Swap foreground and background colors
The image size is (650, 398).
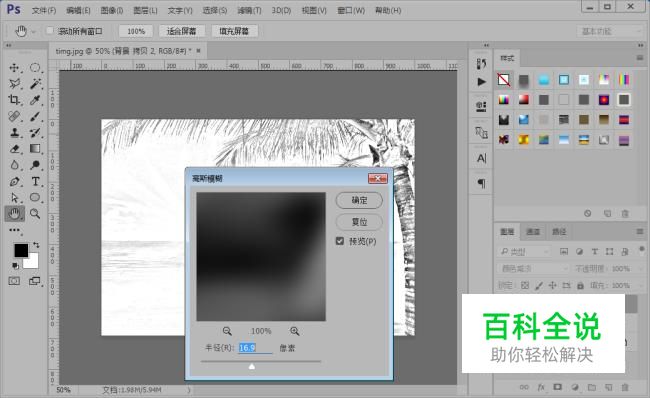click(36, 245)
